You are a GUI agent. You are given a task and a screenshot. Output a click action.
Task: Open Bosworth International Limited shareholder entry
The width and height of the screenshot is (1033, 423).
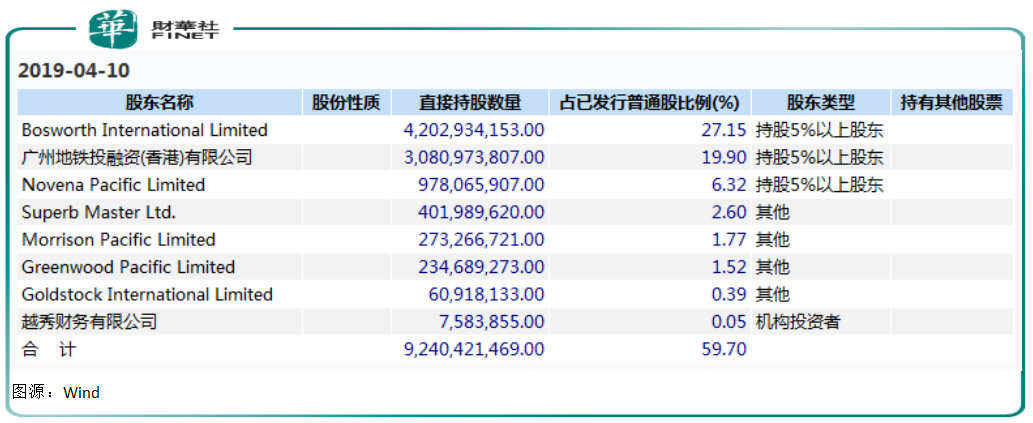(x=145, y=130)
